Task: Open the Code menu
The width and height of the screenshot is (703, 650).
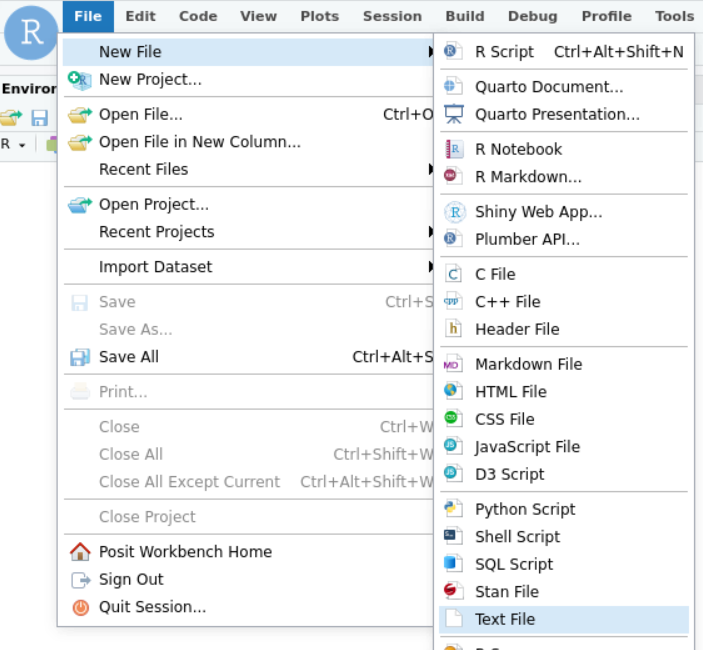Action: [x=198, y=16]
